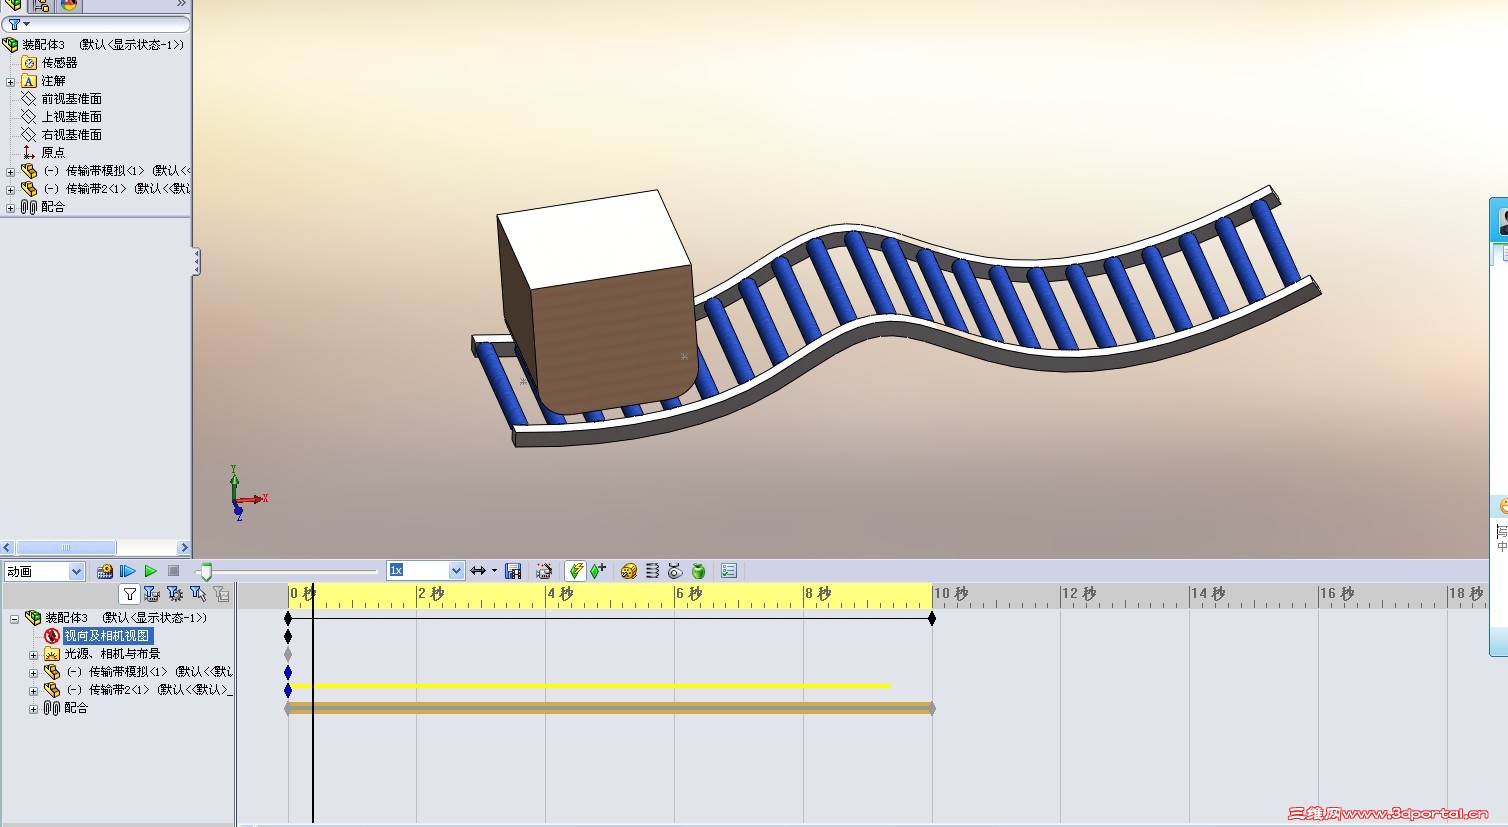The image size is (1508, 827).
Task: Switch to the DisplayManager tab
Action: (68, 5)
